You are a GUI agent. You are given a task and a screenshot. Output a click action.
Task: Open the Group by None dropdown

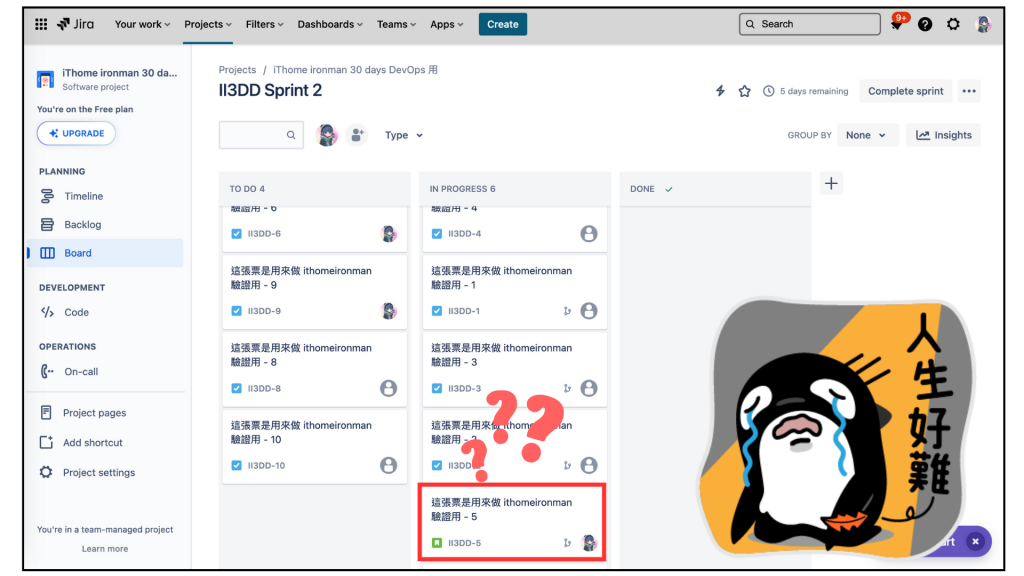[866, 135]
